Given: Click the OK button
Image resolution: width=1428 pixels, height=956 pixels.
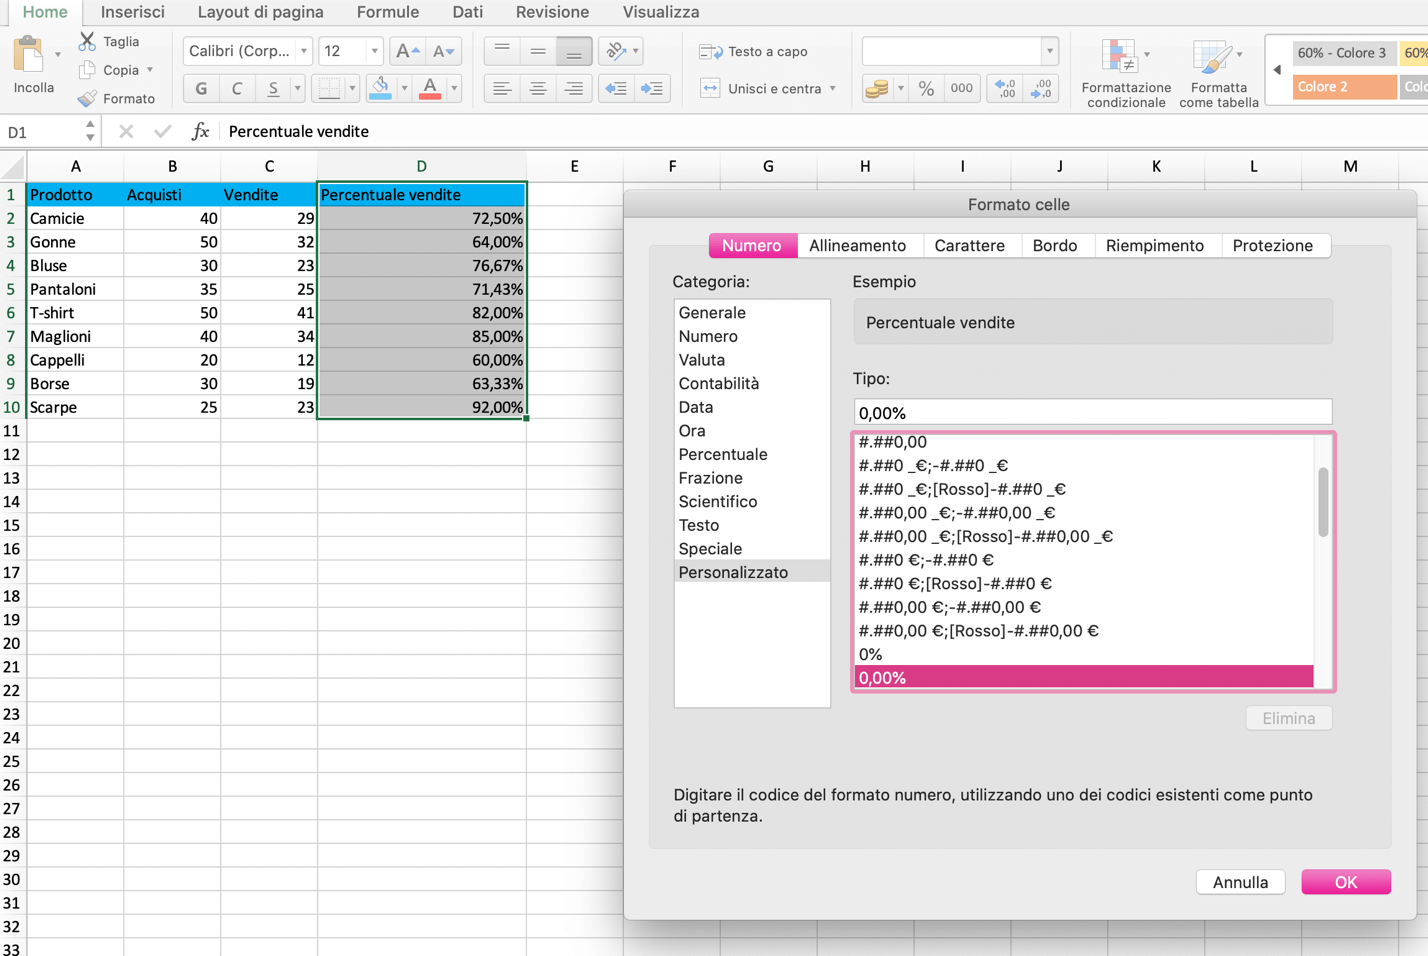Looking at the screenshot, I should point(1346,882).
